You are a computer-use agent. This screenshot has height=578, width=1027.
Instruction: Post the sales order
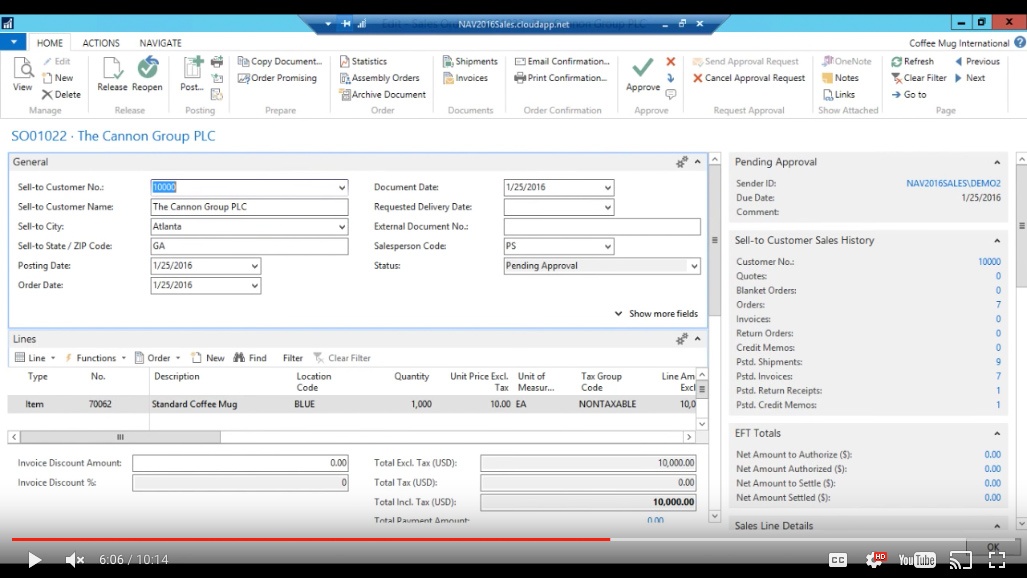(192, 75)
